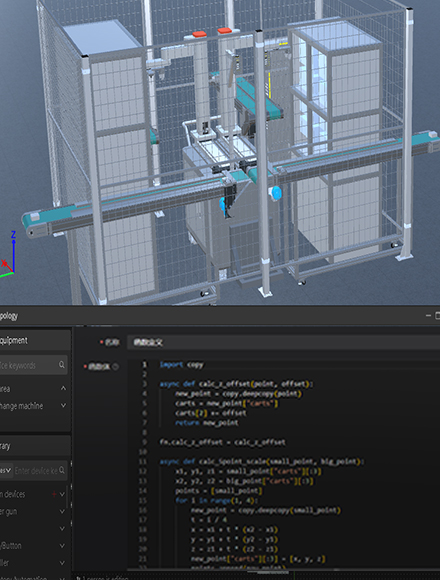440x580 pixels.
Task: Collapse the 'area' section chevron
Action: tap(63, 388)
